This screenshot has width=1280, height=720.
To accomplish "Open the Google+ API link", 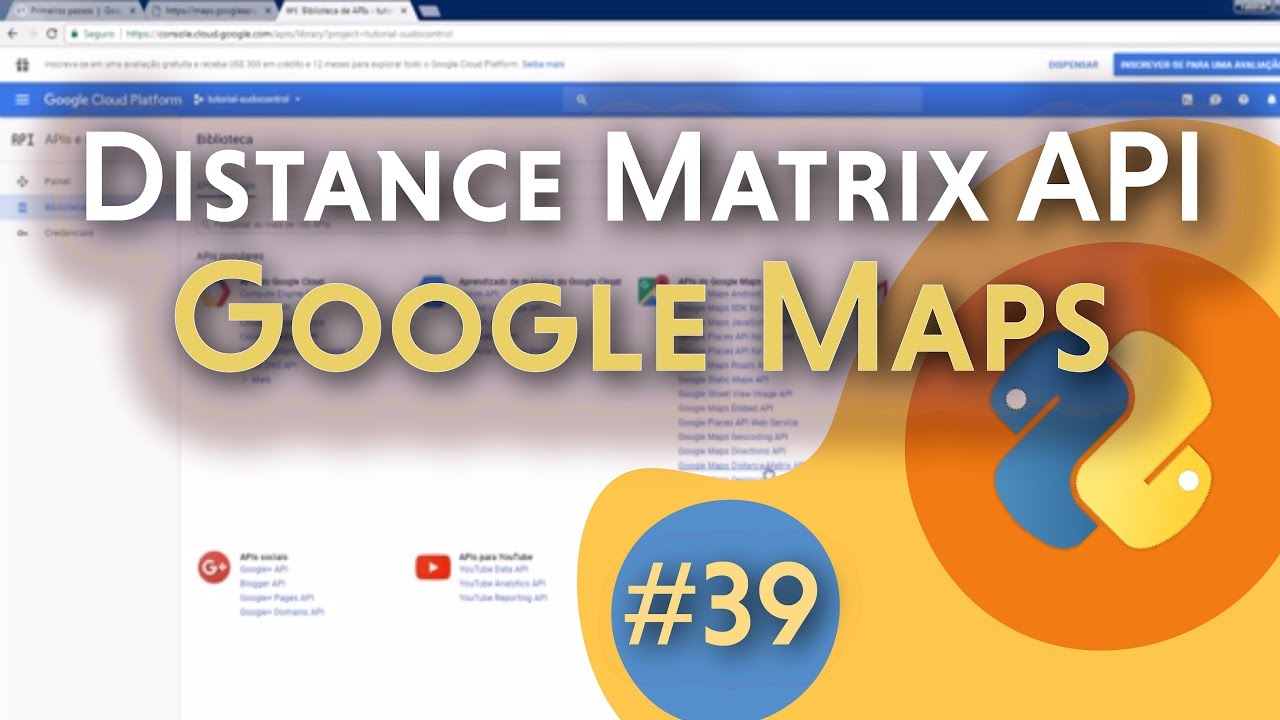I will click(x=263, y=569).
